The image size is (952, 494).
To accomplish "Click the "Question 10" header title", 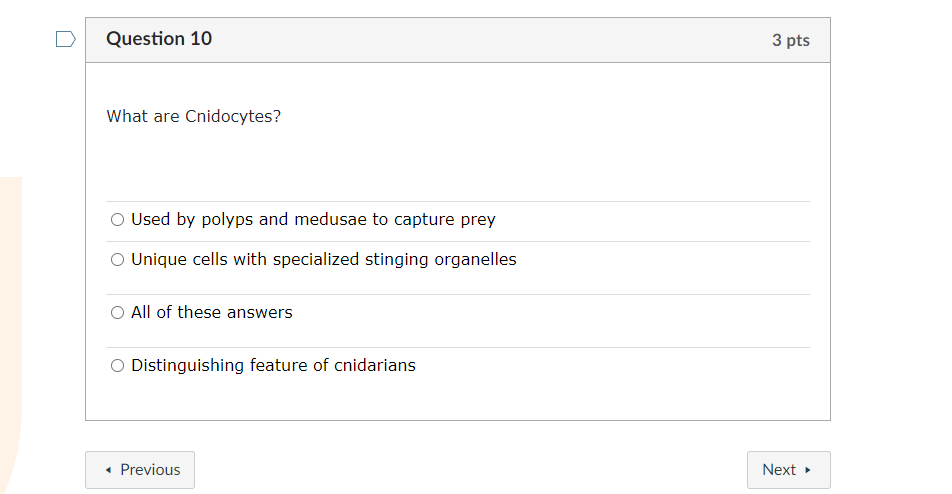I will point(159,39).
